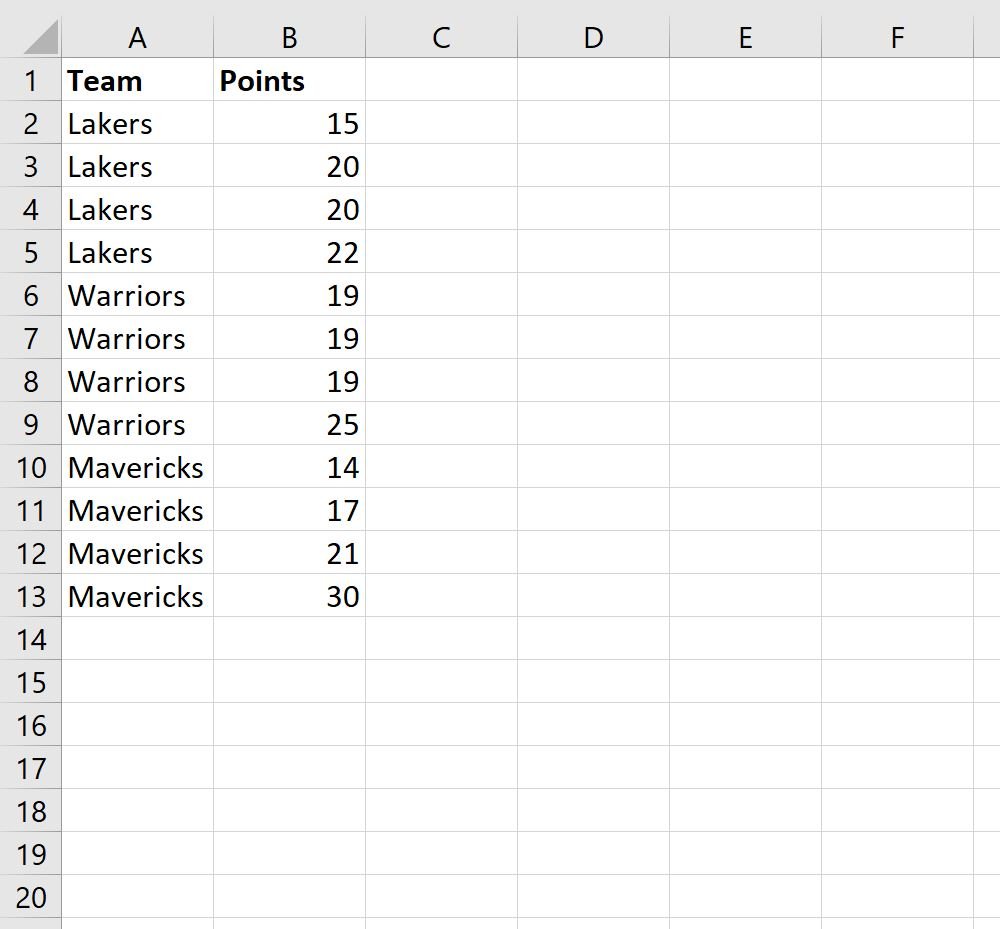Click the Select All corner triangle
This screenshot has width=1000, height=929.
coord(41,37)
